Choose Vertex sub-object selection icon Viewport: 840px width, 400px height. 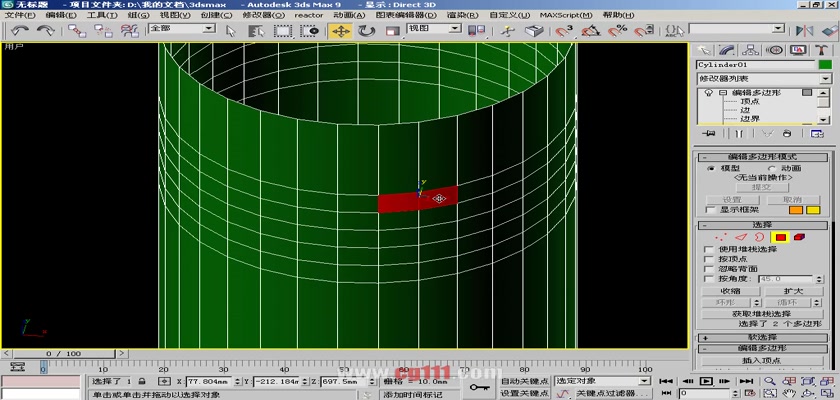click(721, 237)
